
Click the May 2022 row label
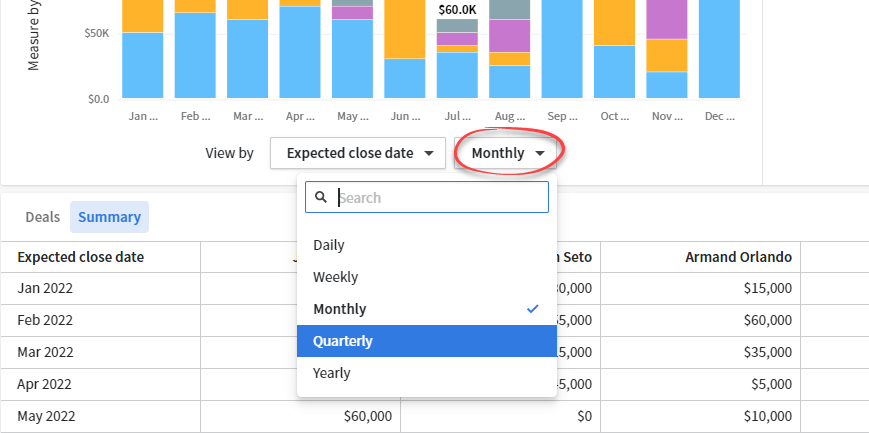tap(46, 416)
